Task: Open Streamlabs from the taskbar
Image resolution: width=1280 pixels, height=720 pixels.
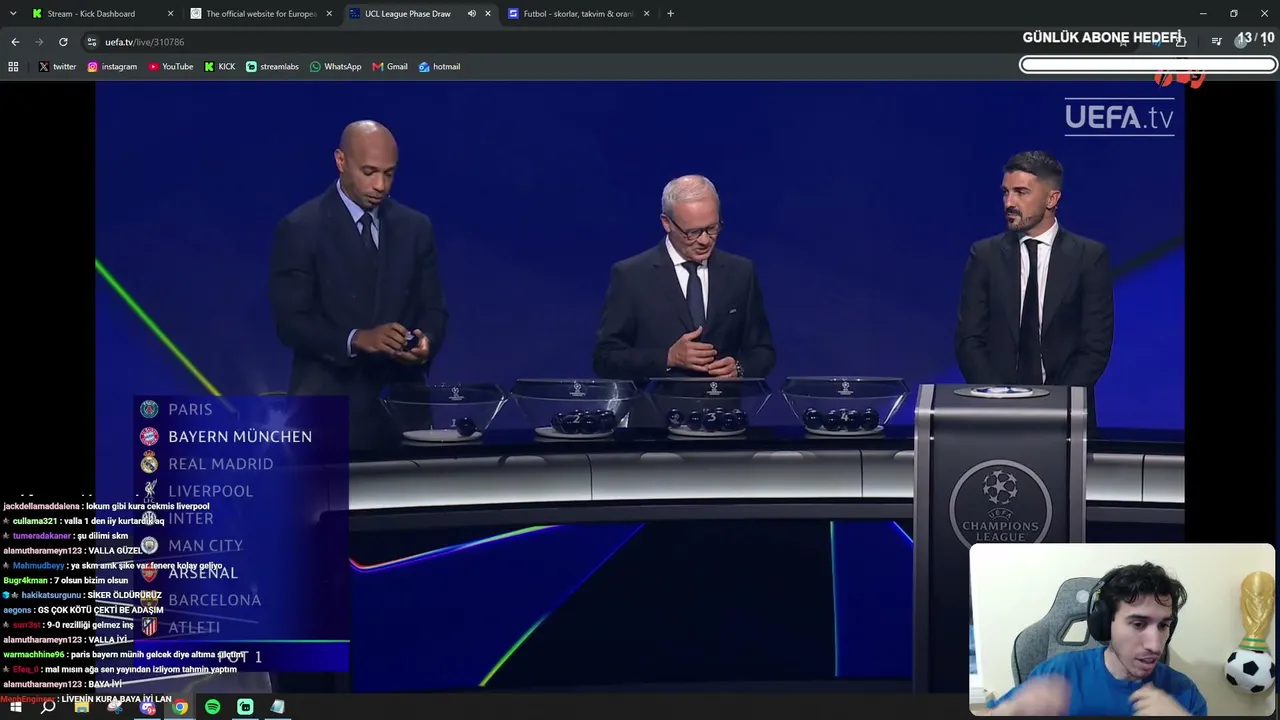Action: tap(245, 707)
